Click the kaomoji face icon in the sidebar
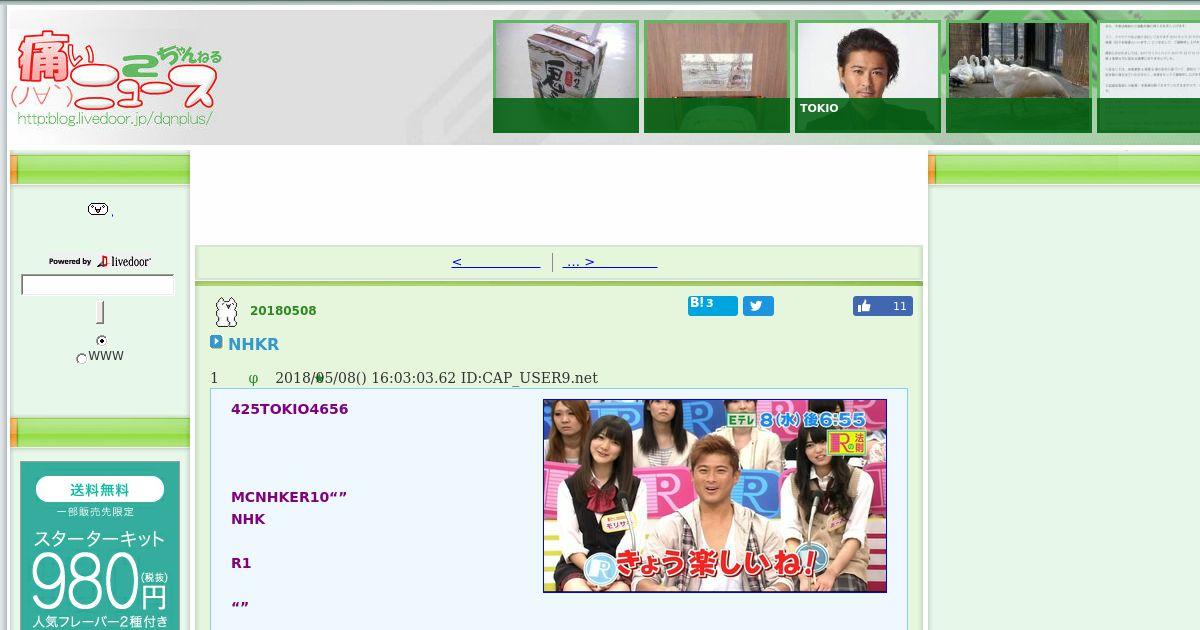The height and width of the screenshot is (630, 1200). (98, 209)
